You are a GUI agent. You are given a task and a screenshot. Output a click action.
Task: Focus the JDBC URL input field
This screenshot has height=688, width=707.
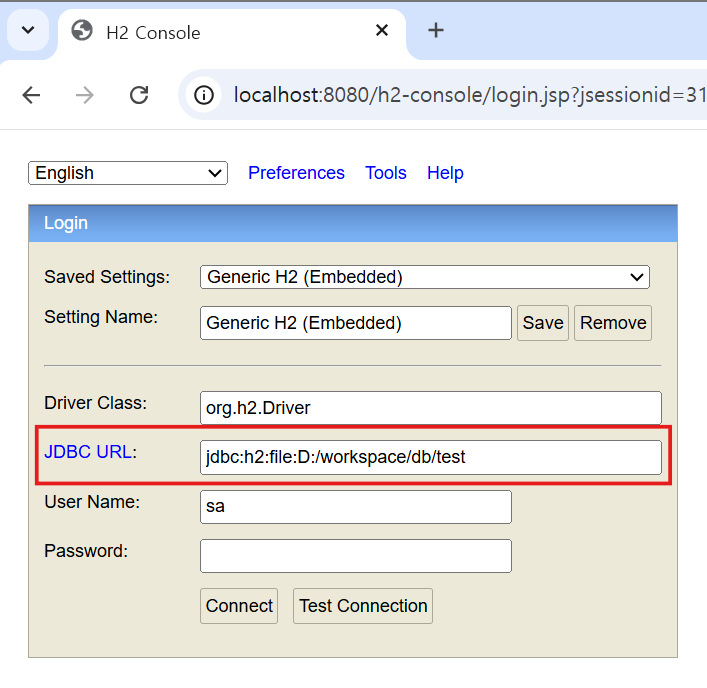(x=431, y=457)
